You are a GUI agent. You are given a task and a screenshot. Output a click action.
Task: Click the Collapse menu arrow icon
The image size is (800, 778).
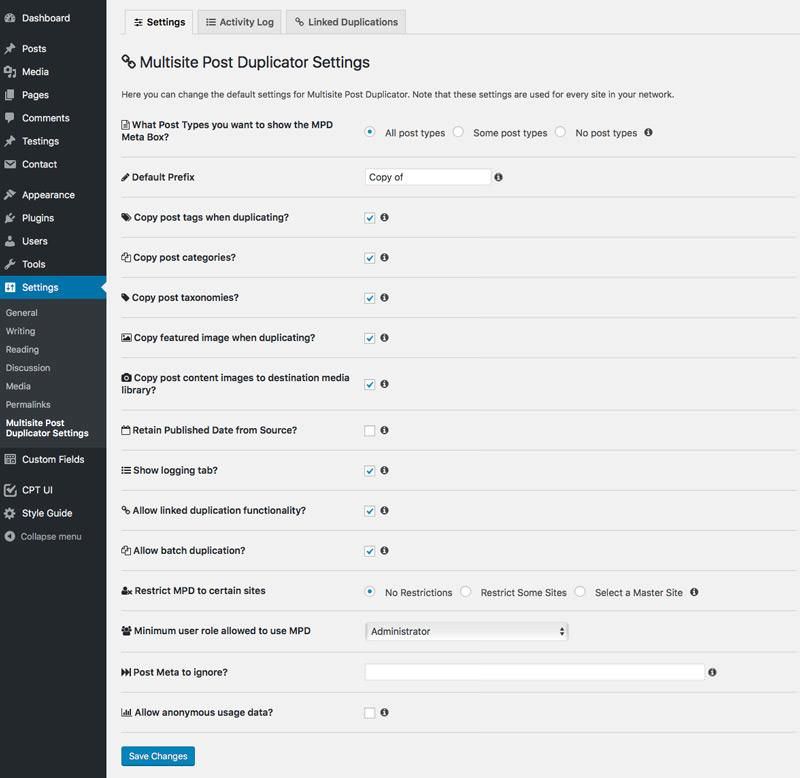coord(10,536)
